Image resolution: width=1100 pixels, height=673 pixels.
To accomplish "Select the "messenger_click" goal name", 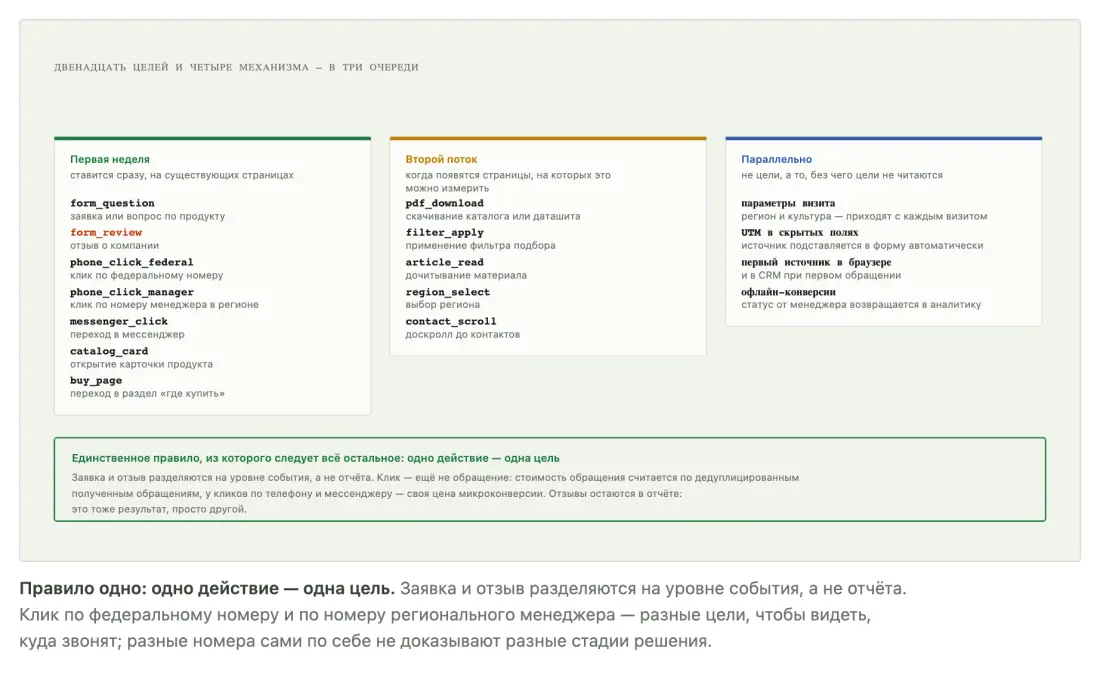I will click(x=119, y=321).
